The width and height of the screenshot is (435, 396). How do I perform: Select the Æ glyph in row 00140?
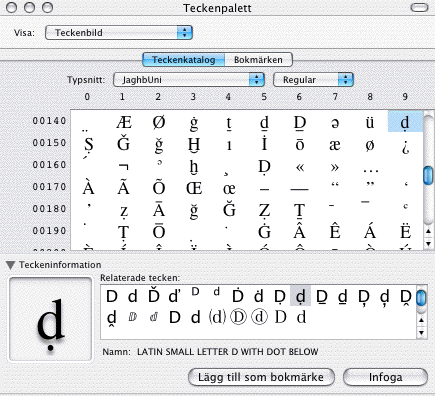pyautogui.click(x=124, y=122)
